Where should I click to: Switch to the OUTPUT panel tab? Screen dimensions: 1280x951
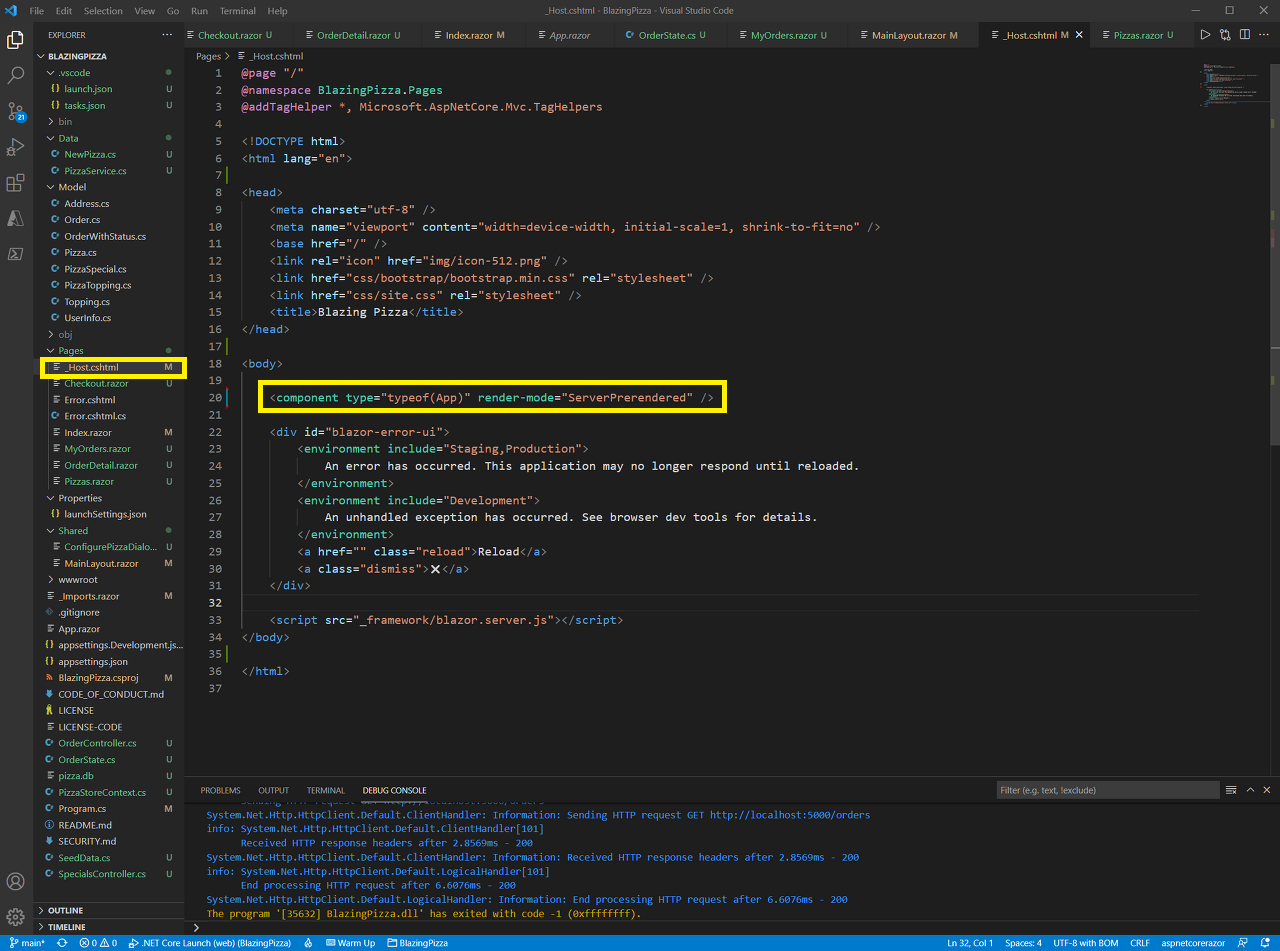(x=273, y=790)
